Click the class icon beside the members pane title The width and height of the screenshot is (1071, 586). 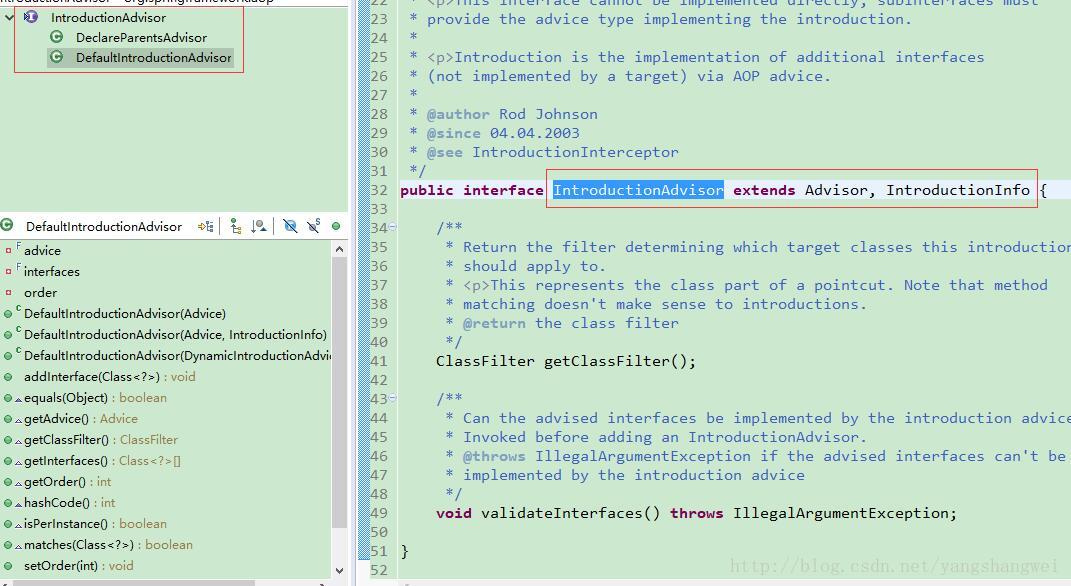7,226
